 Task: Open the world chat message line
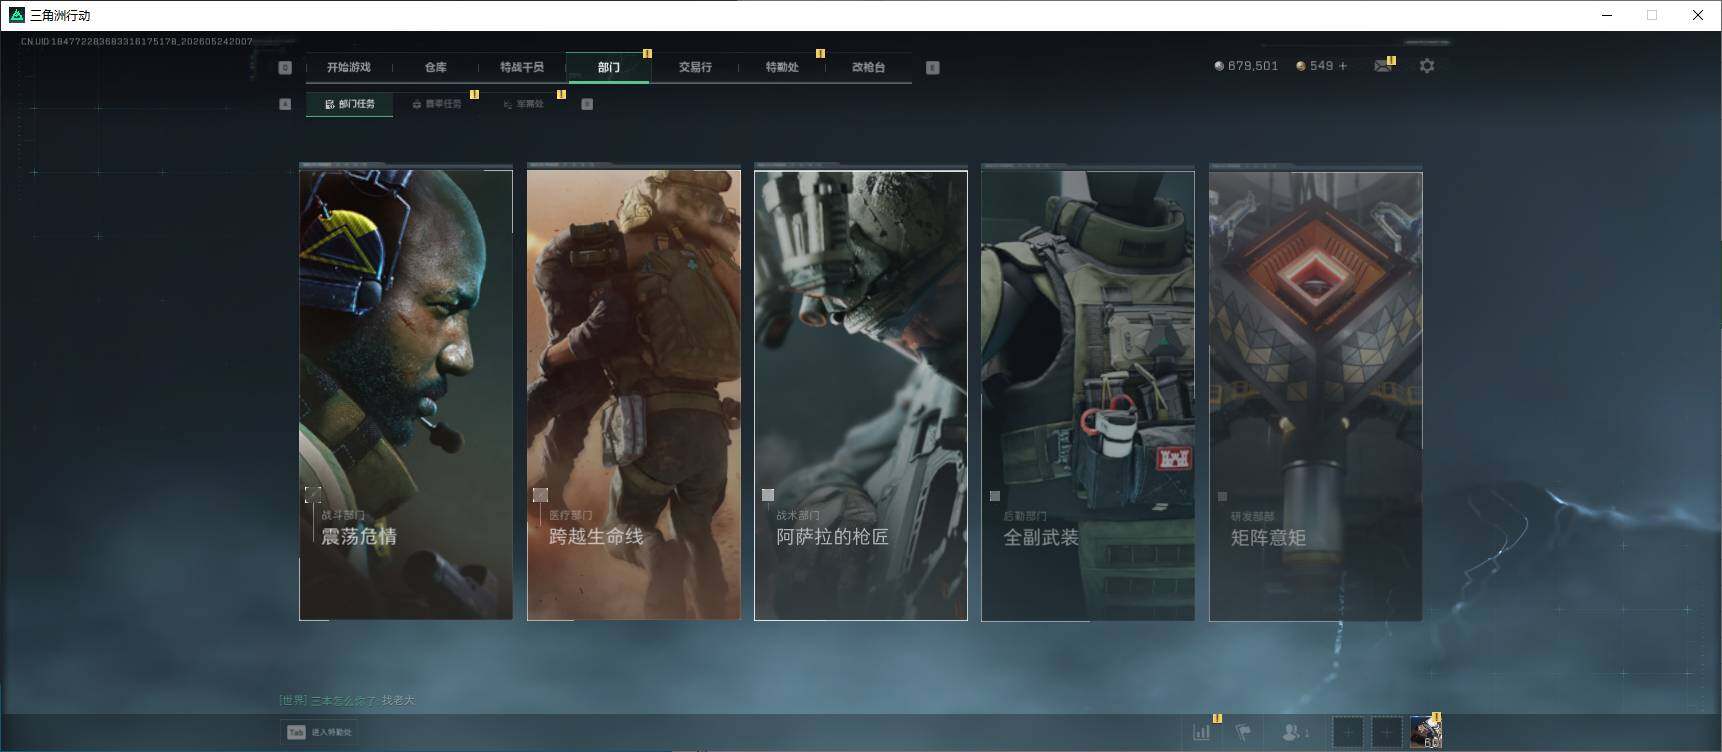[x=347, y=700]
